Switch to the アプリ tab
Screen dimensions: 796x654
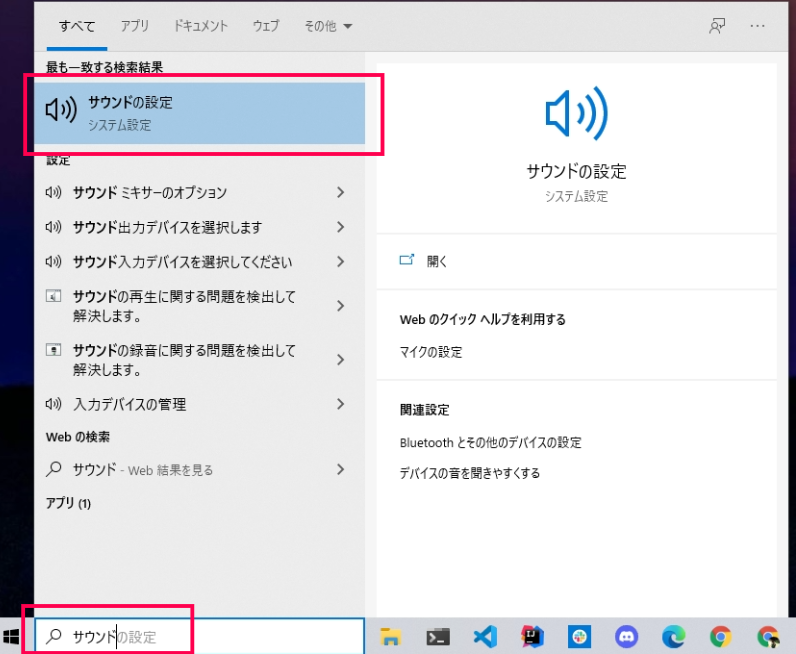135,26
